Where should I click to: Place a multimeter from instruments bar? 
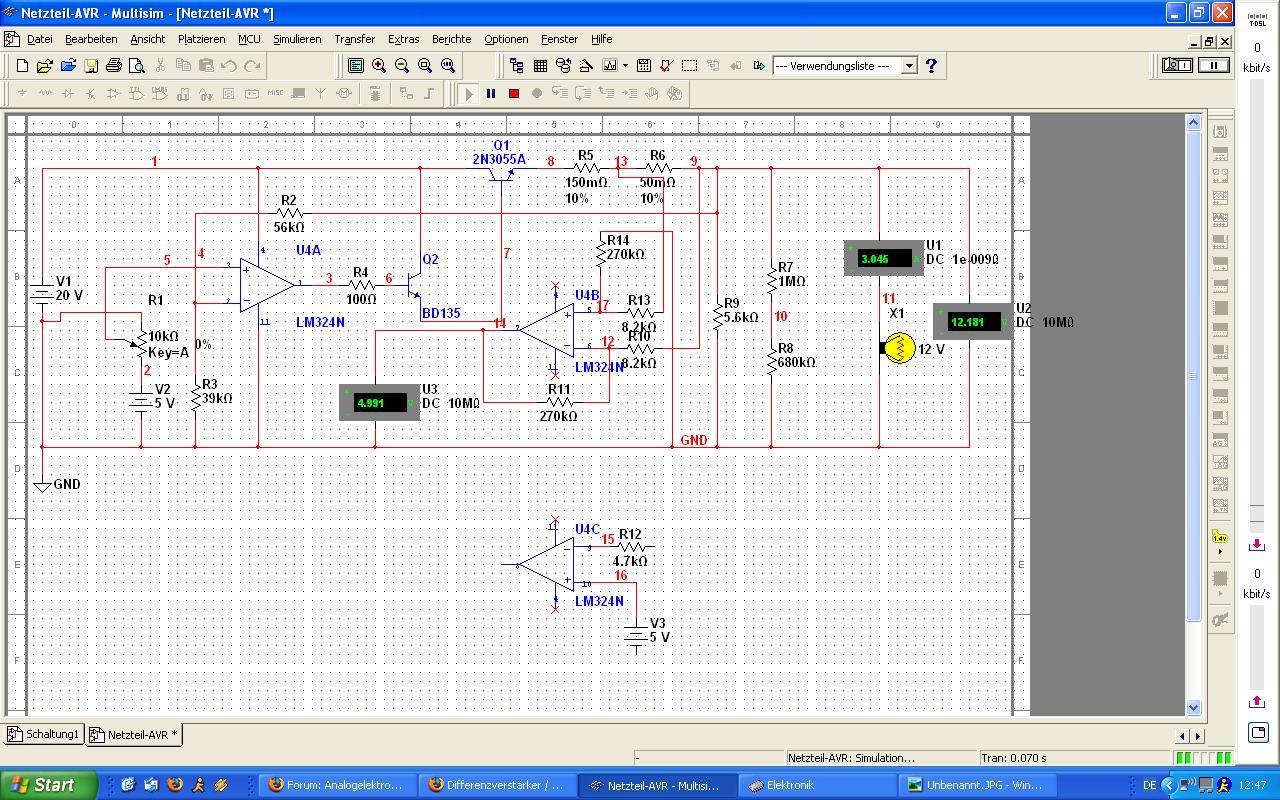click(1220, 132)
